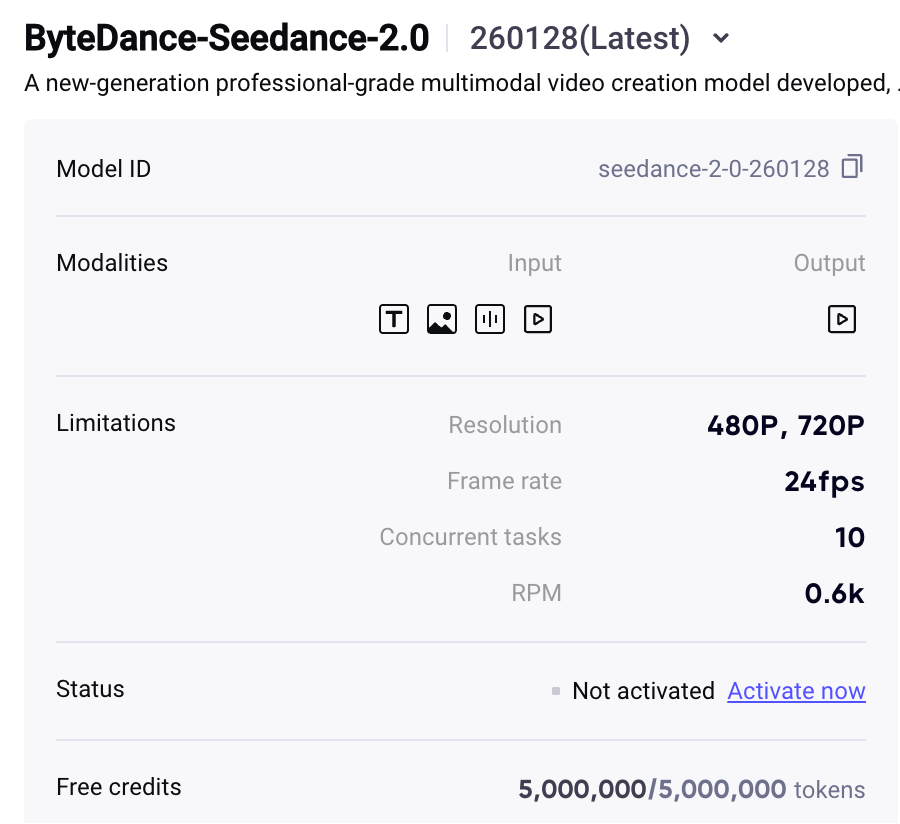Expand the version selector chevron
This screenshot has height=824, width=900.
719,38
